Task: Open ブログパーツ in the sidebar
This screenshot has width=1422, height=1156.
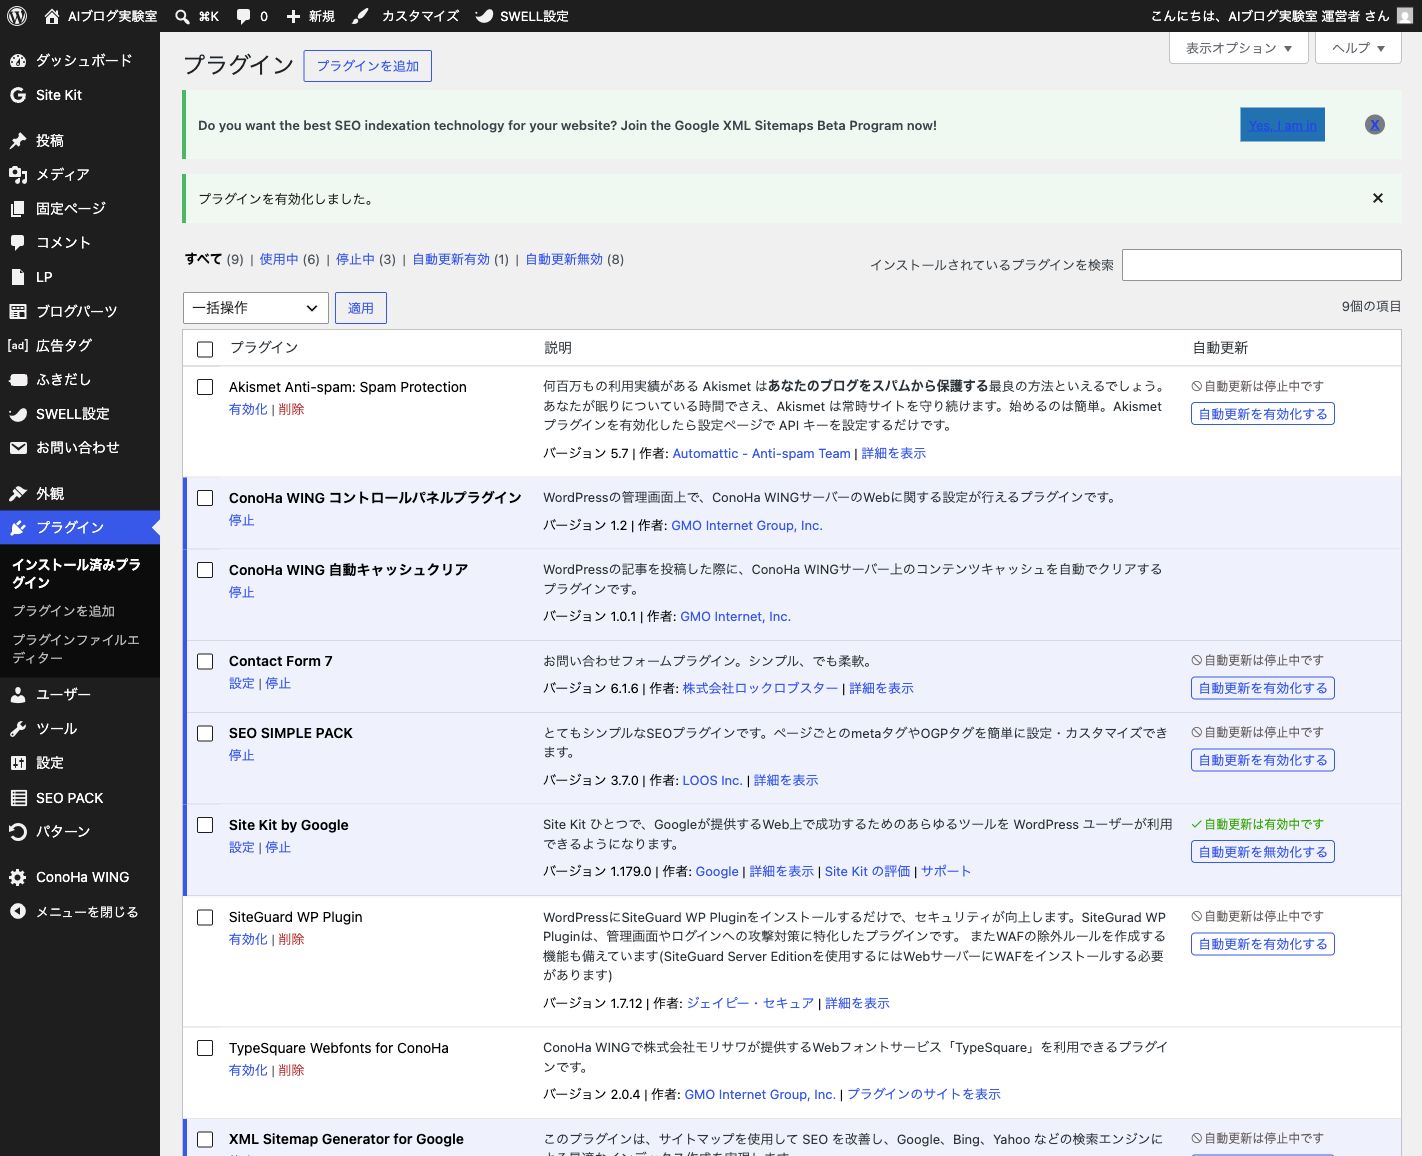Action: (80, 311)
